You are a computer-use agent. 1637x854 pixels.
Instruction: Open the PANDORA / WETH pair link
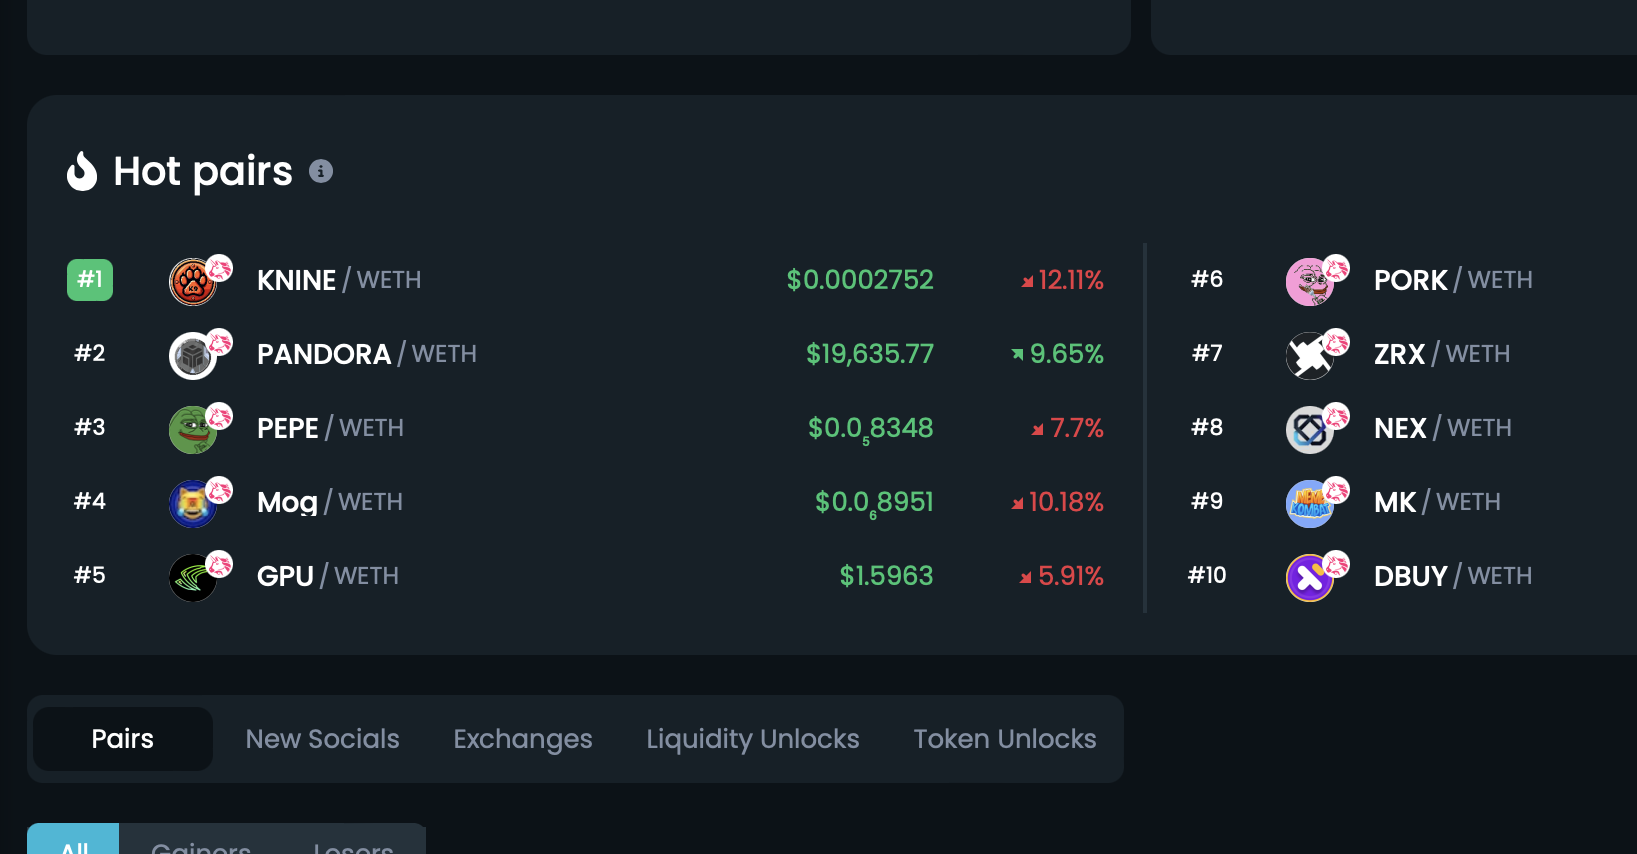[366, 354]
